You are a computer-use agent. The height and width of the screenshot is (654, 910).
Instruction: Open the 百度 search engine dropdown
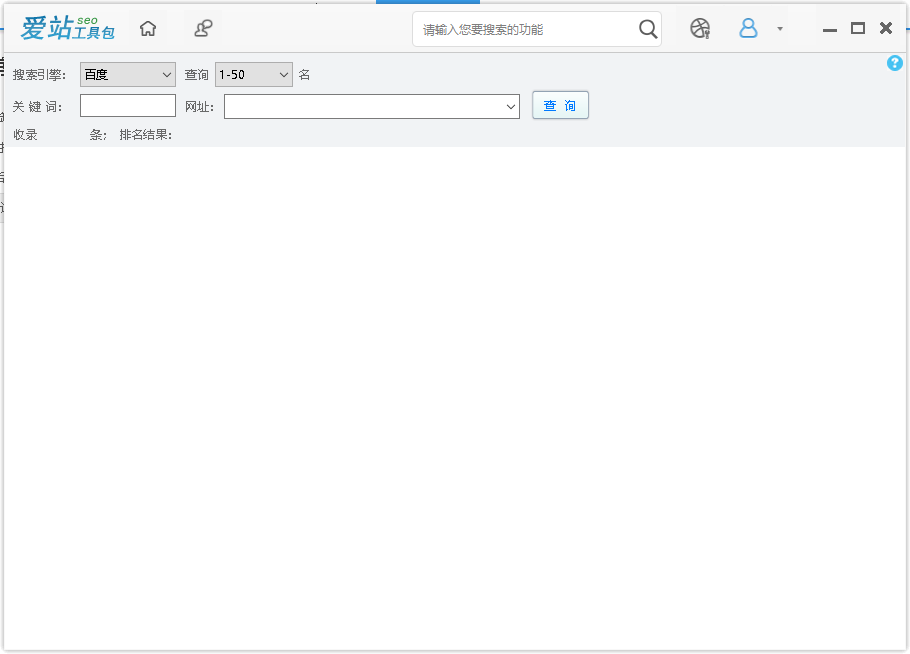pos(127,74)
